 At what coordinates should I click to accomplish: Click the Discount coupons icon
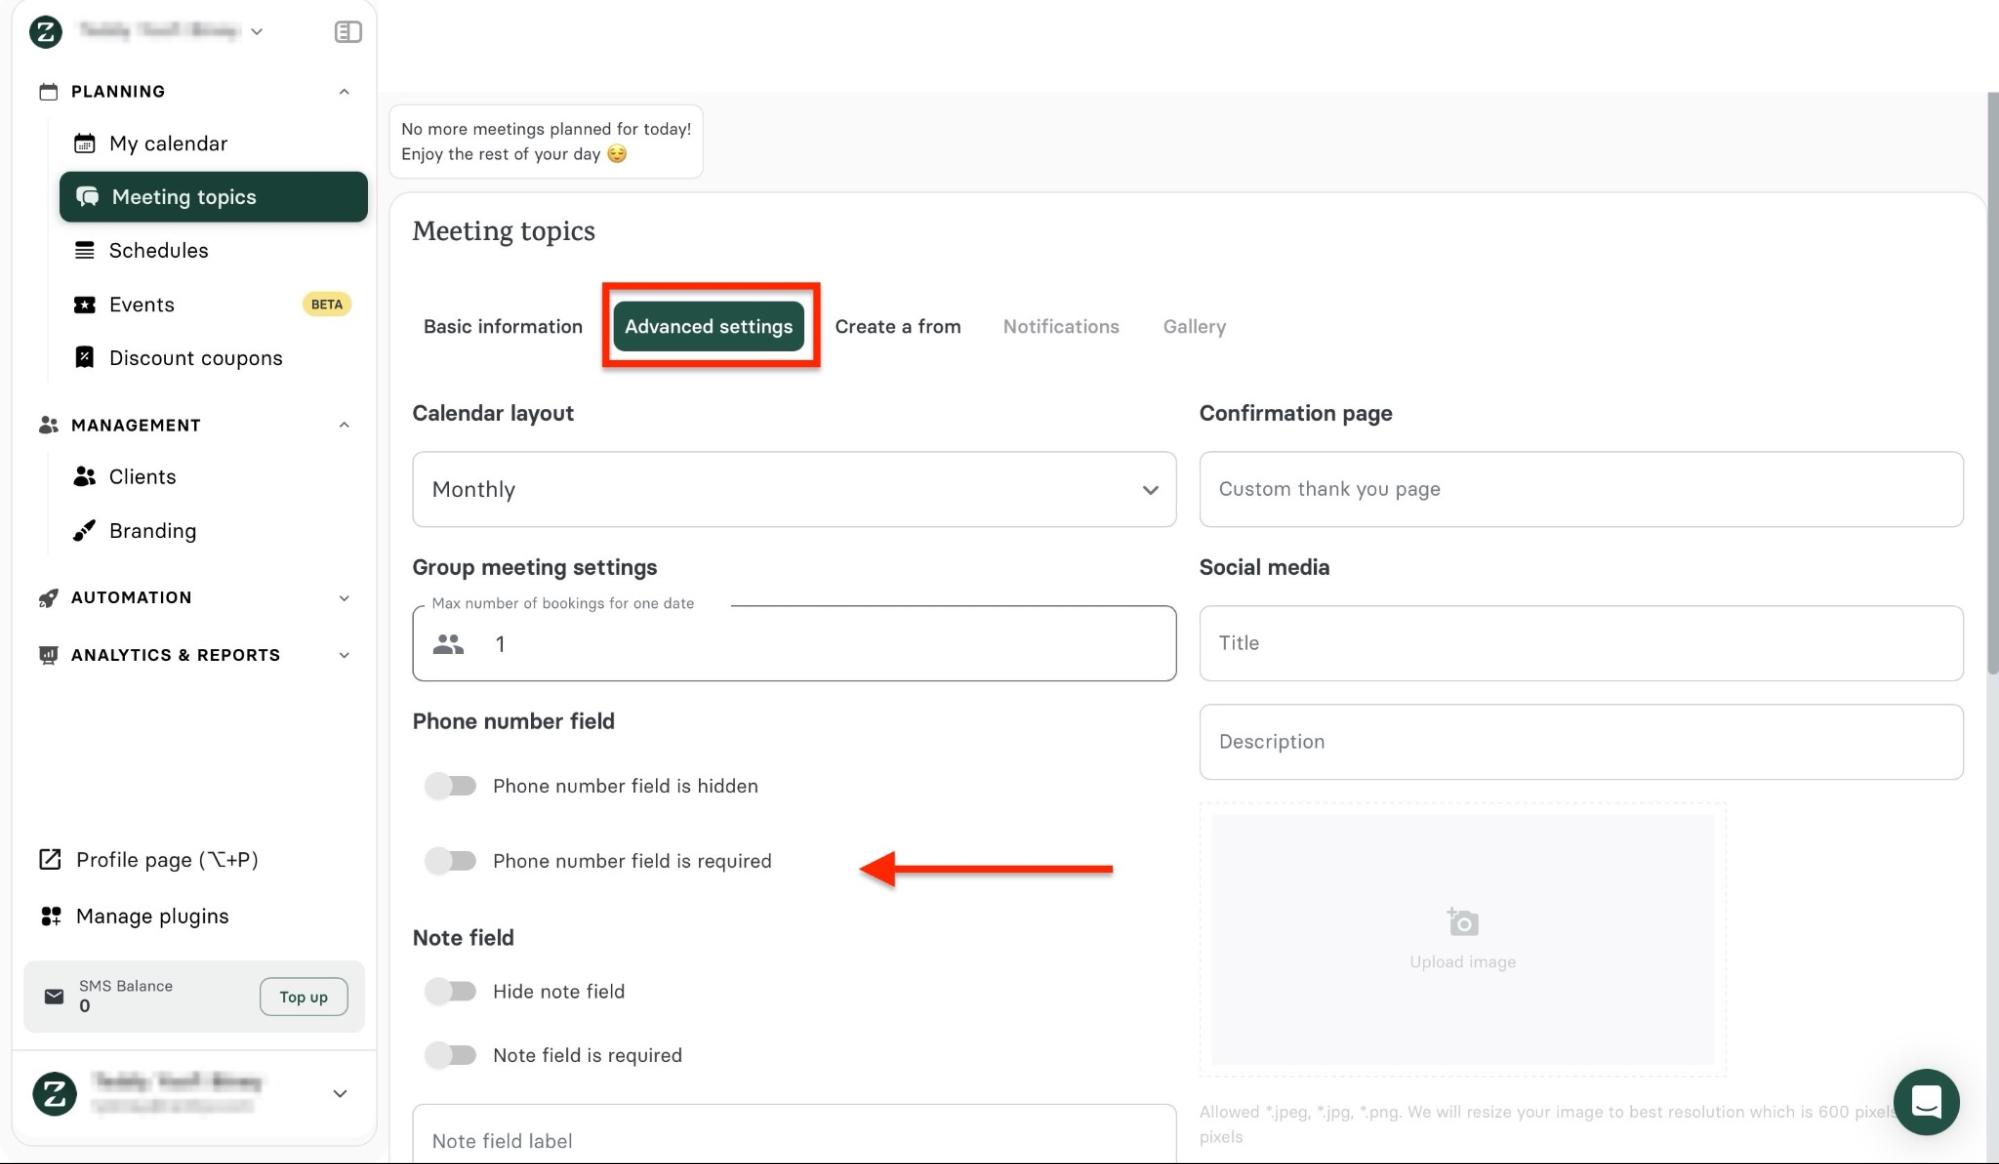85,357
